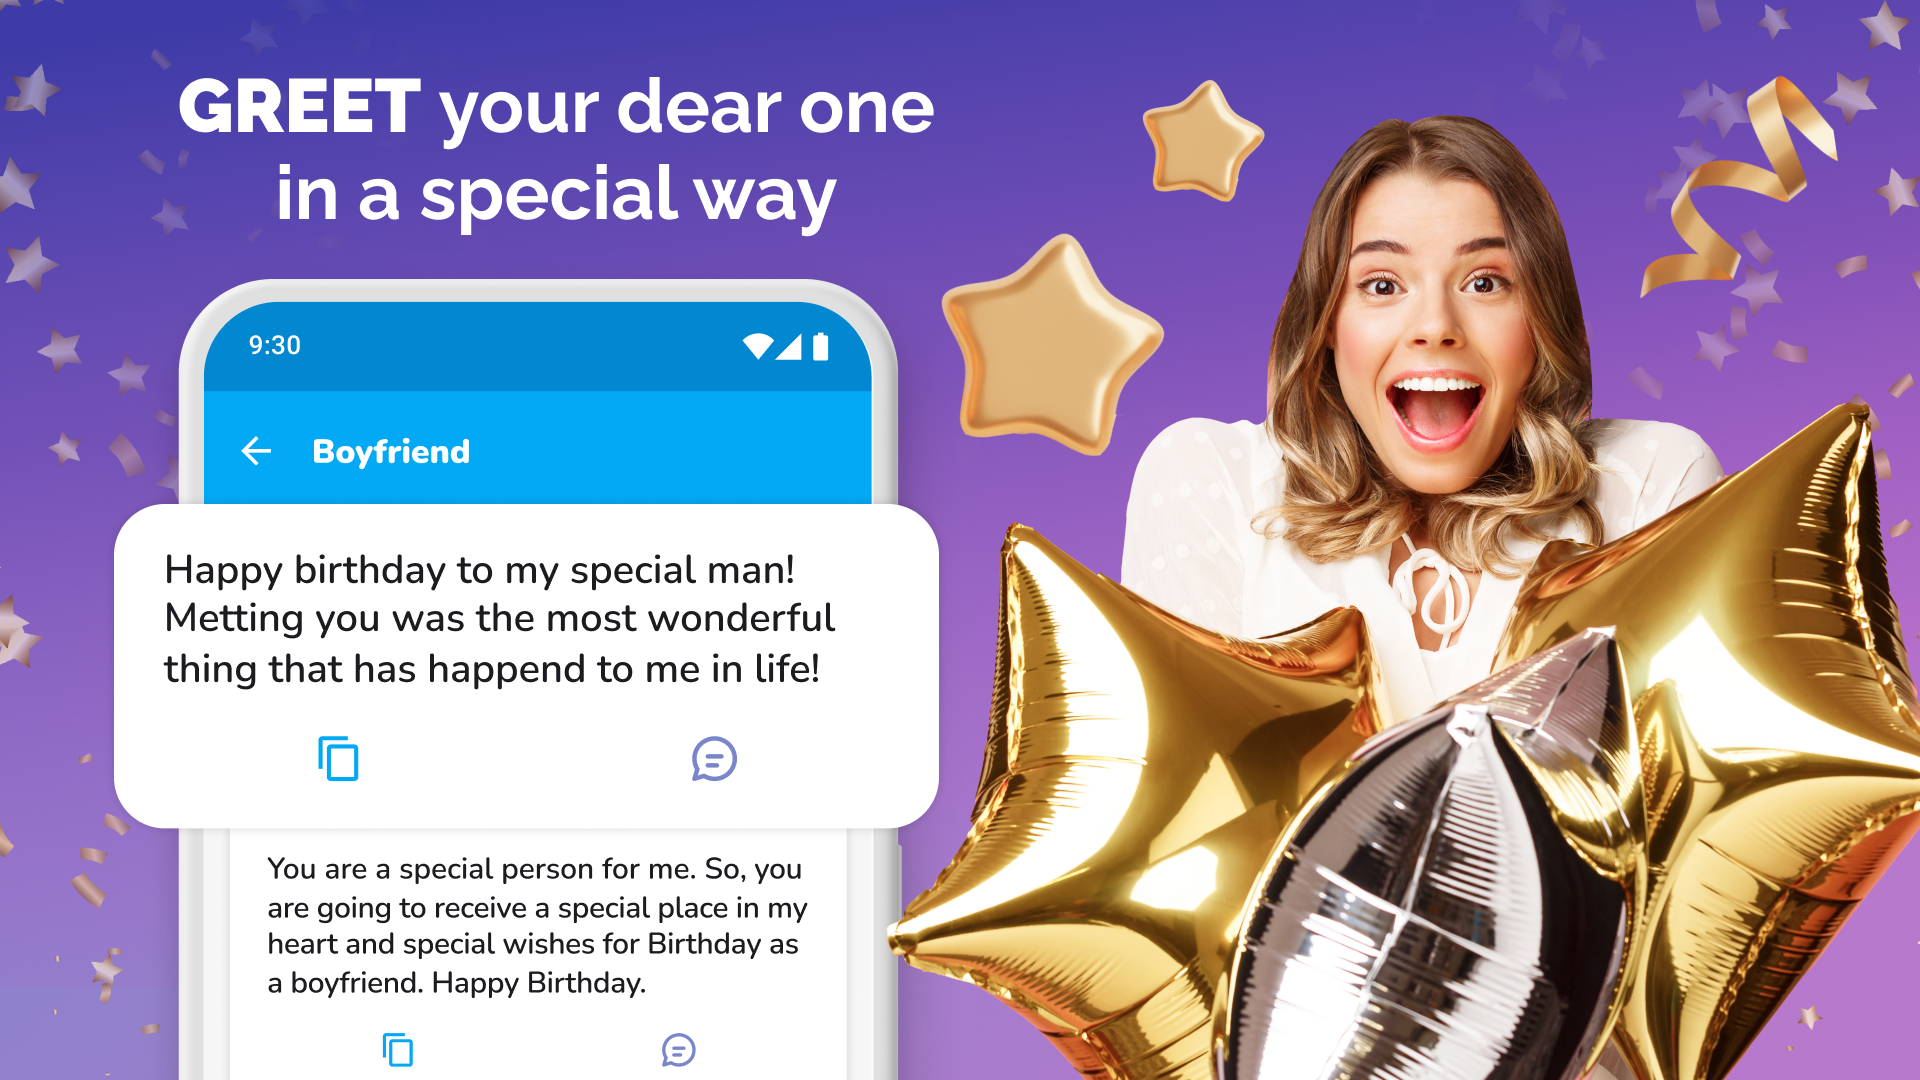Copy the 'special person' birthday message
Viewport: 1920px width, 1080px height.
pos(397,1049)
